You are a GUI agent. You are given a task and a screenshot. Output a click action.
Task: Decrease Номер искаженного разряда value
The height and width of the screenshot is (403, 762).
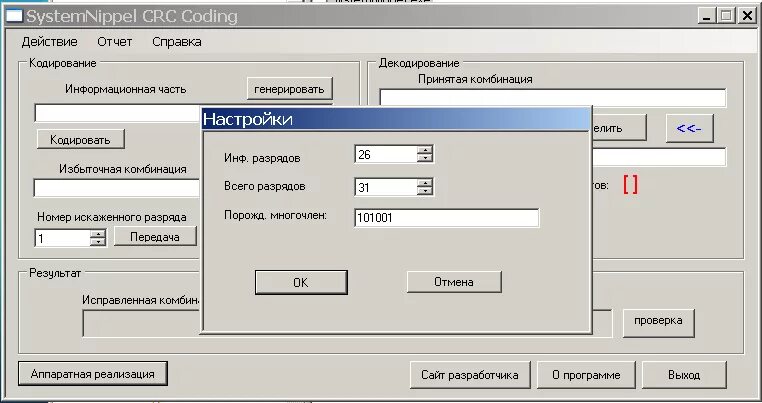click(x=98, y=242)
